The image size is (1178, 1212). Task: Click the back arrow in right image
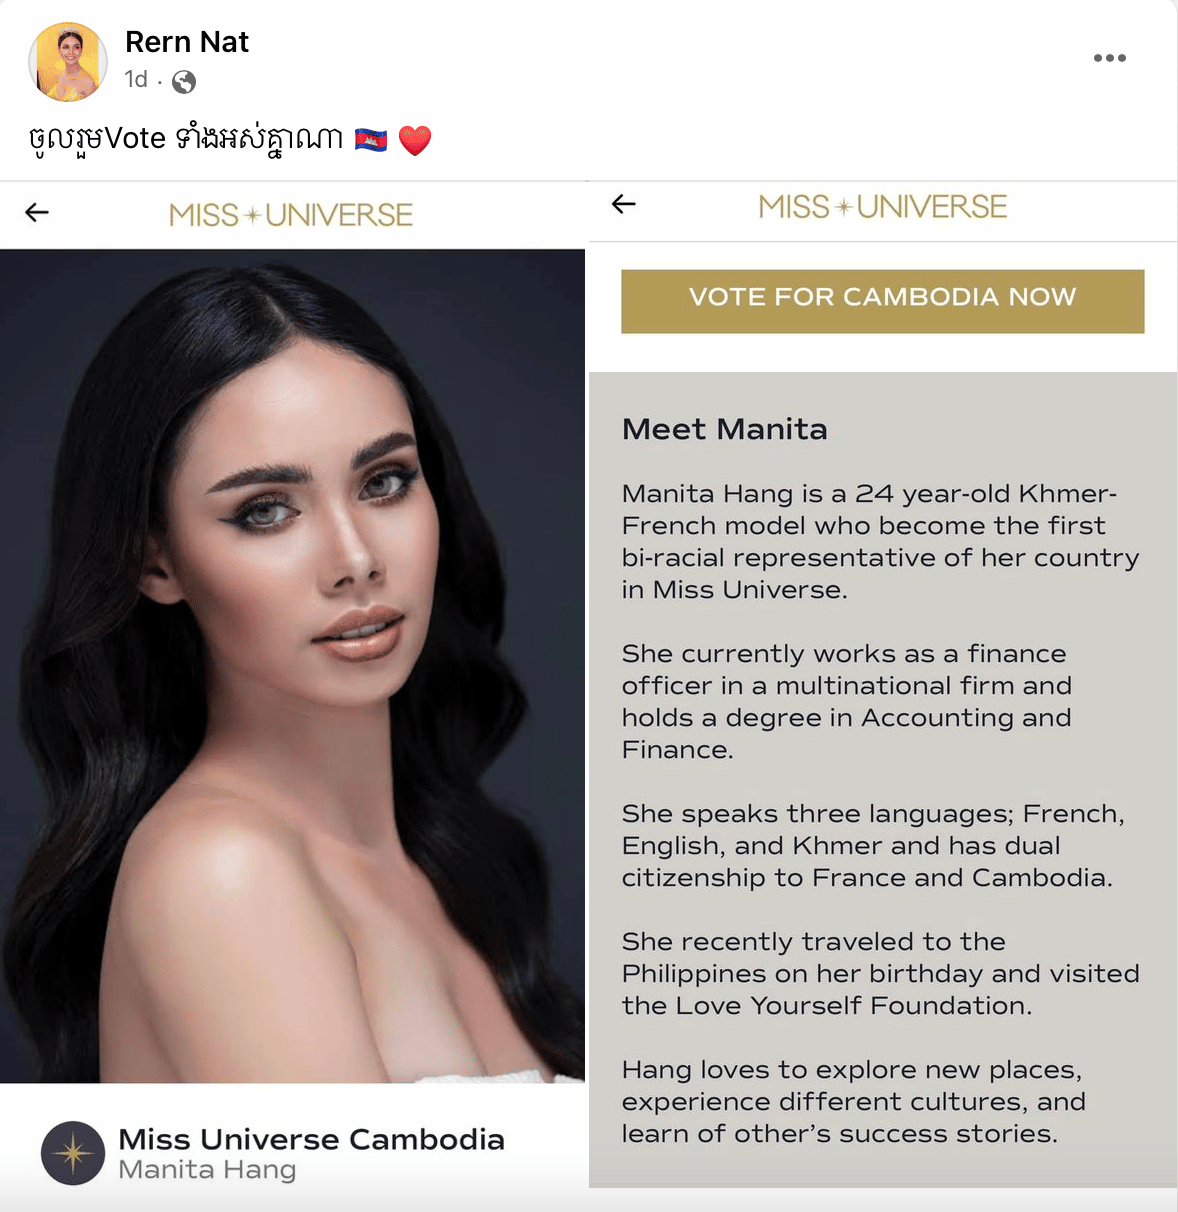(624, 204)
